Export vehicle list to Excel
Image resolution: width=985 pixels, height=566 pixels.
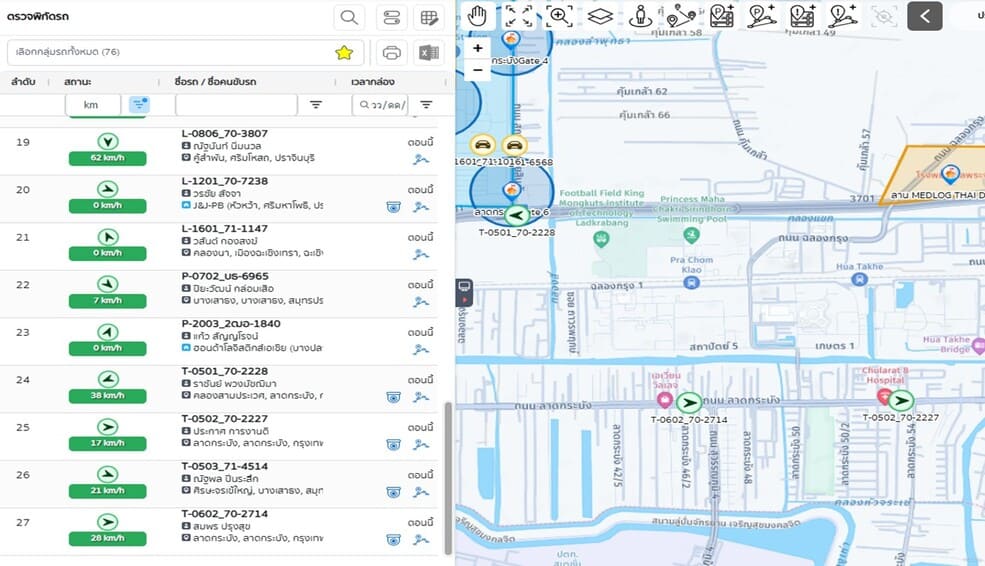430,53
